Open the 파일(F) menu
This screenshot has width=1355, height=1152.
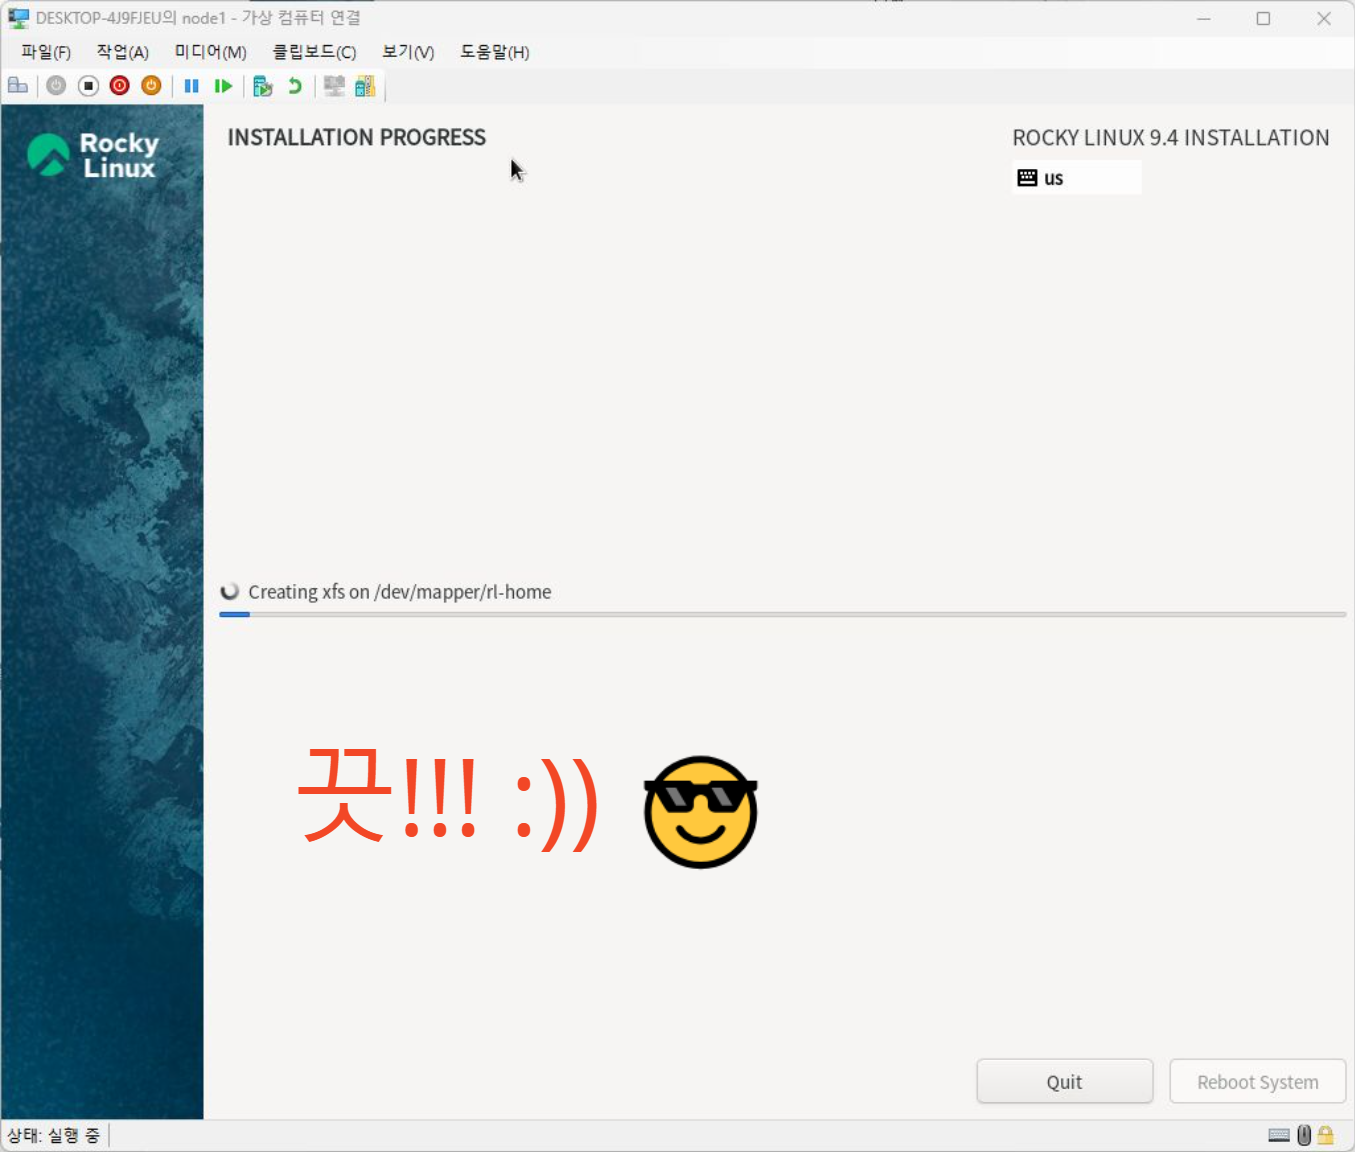click(46, 52)
